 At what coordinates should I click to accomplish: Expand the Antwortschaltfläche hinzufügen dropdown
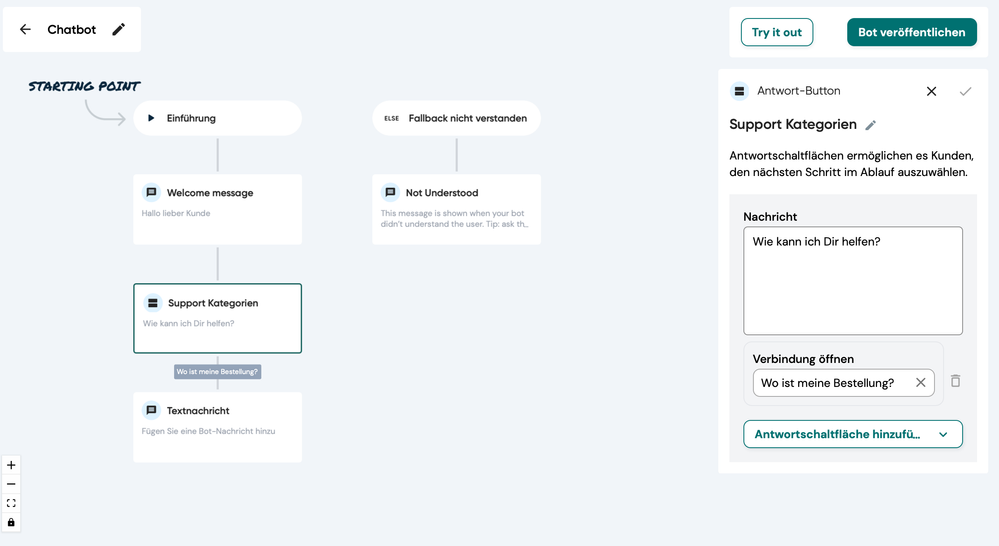coord(852,434)
